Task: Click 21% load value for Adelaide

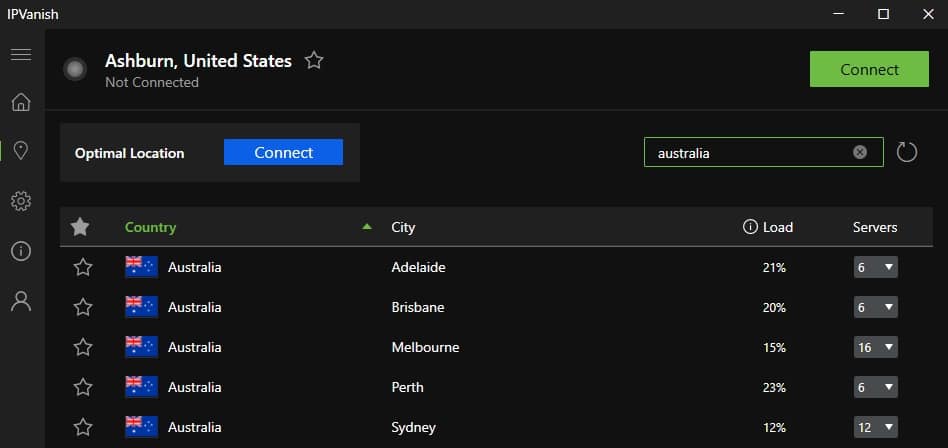Action: pyautogui.click(x=774, y=267)
